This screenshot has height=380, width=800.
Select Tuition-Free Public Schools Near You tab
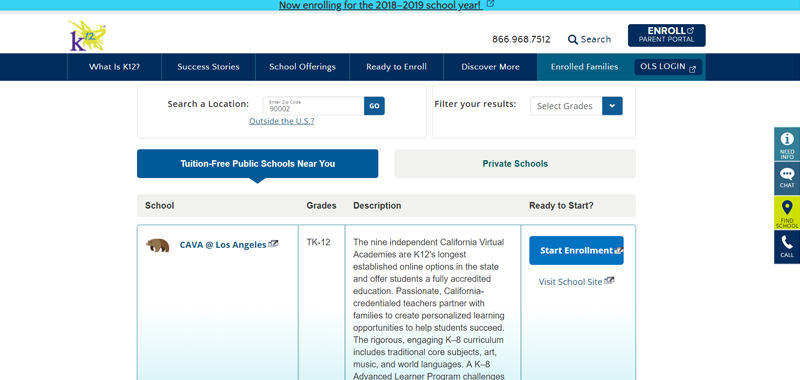click(258, 164)
